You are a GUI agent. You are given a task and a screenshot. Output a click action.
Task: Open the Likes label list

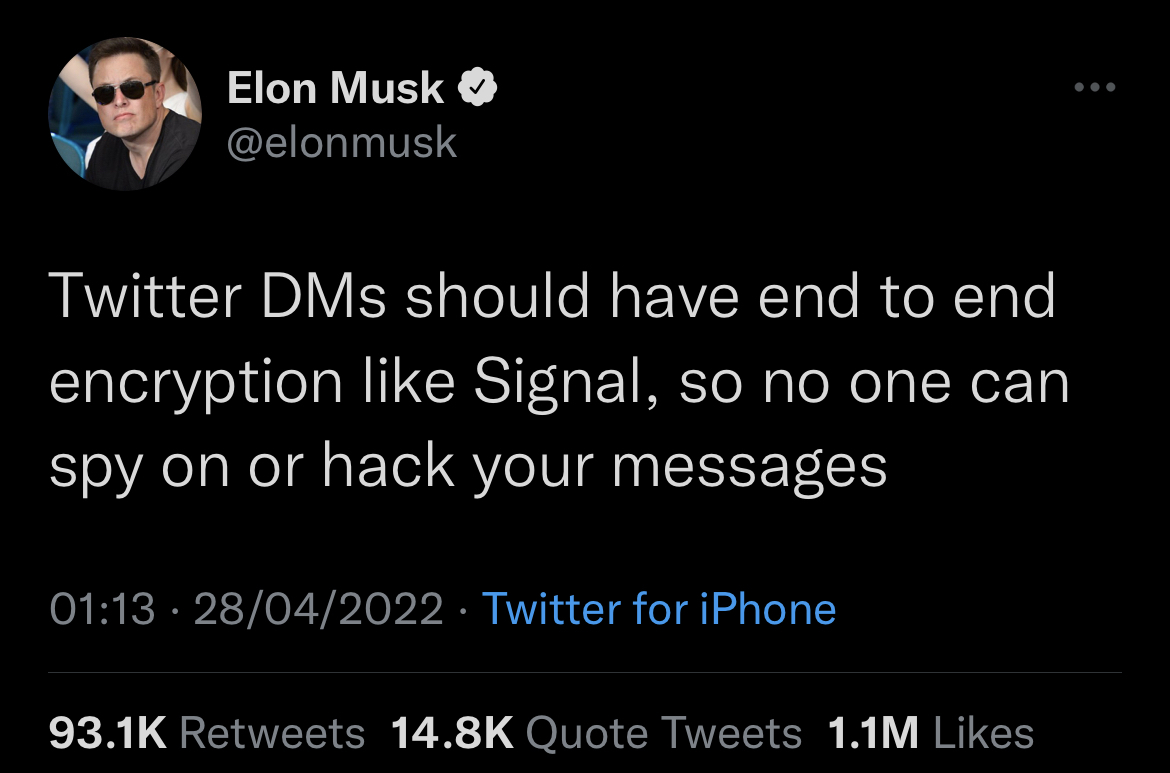(983, 733)
